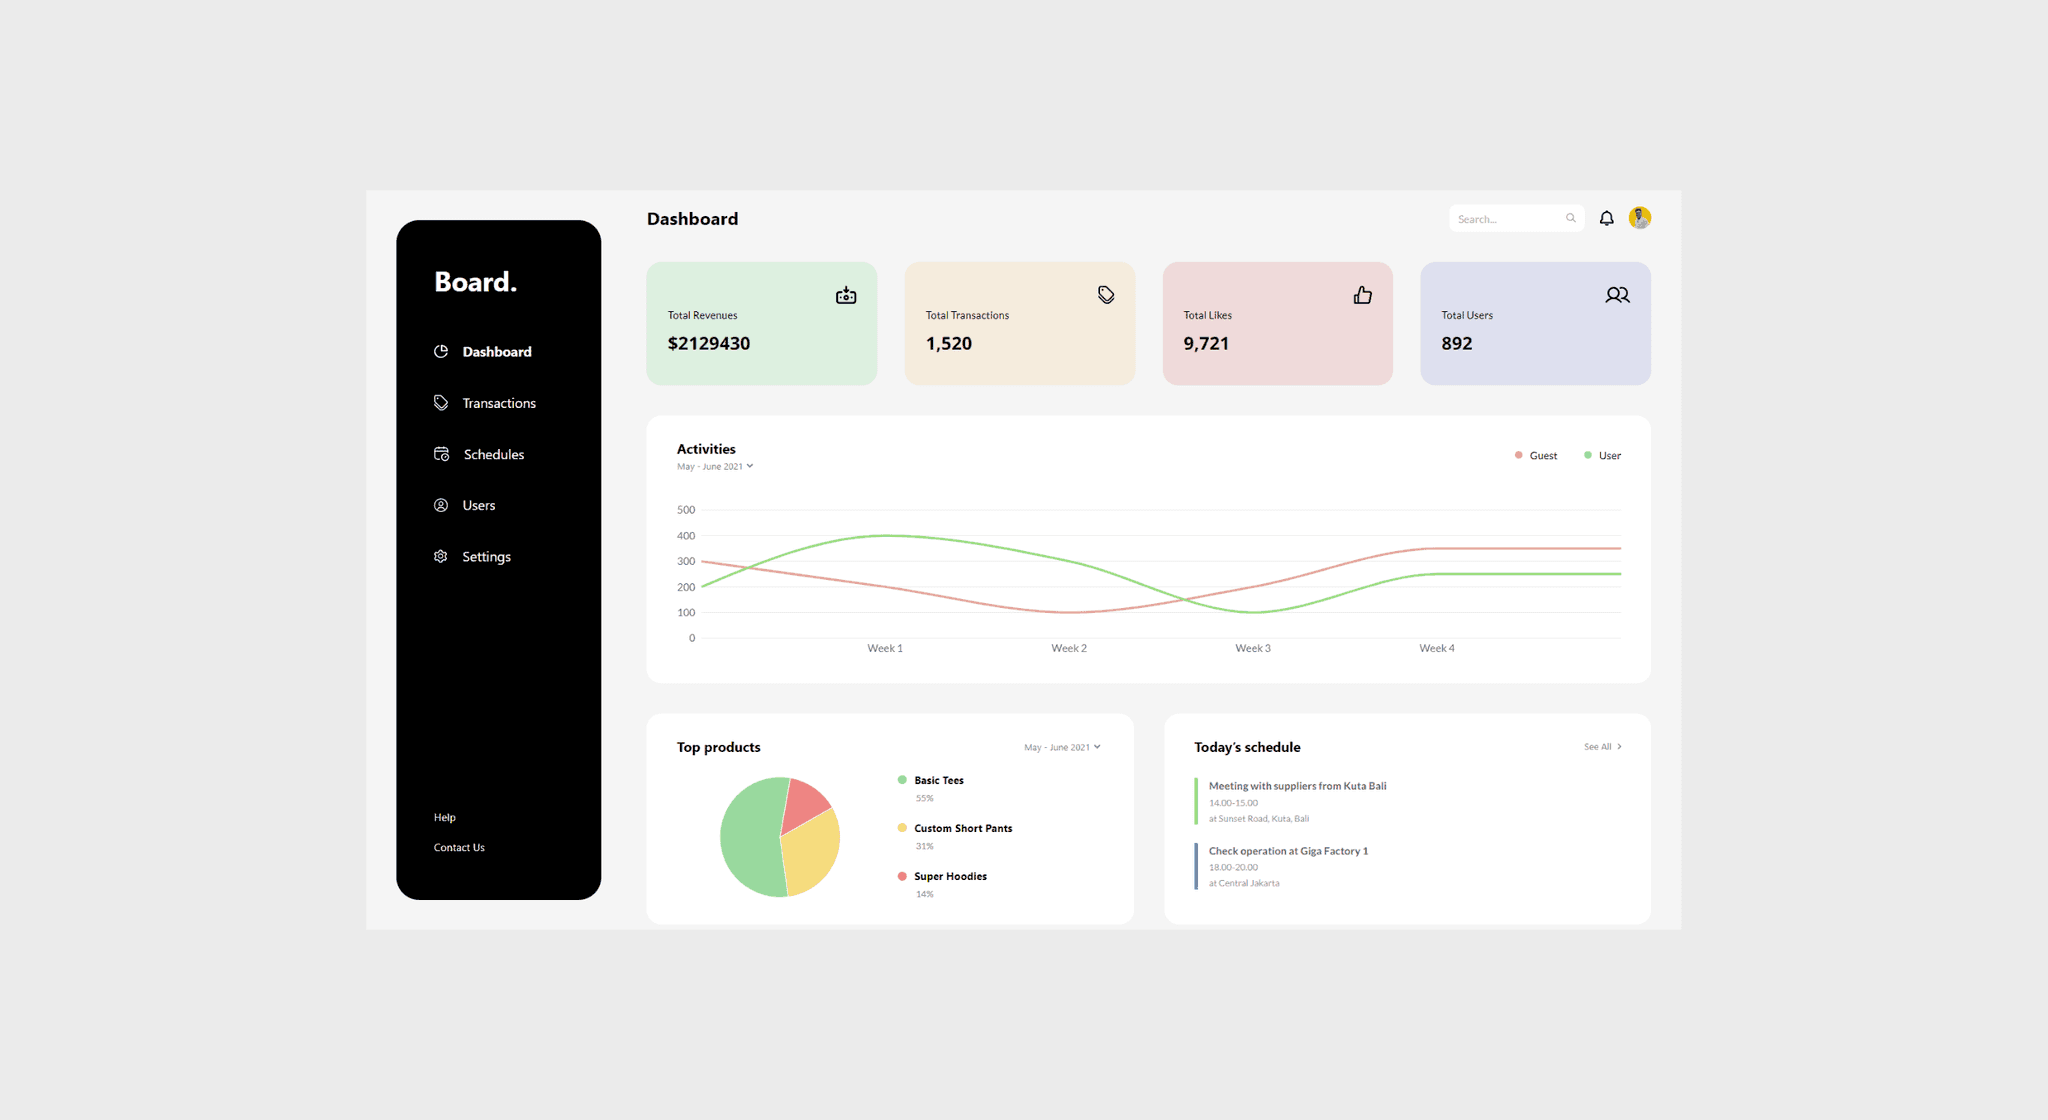The height and width of the screenshot is (1120, 2048).
Task: Click the Transactions sidebar icon
Action: pos(440,403)
